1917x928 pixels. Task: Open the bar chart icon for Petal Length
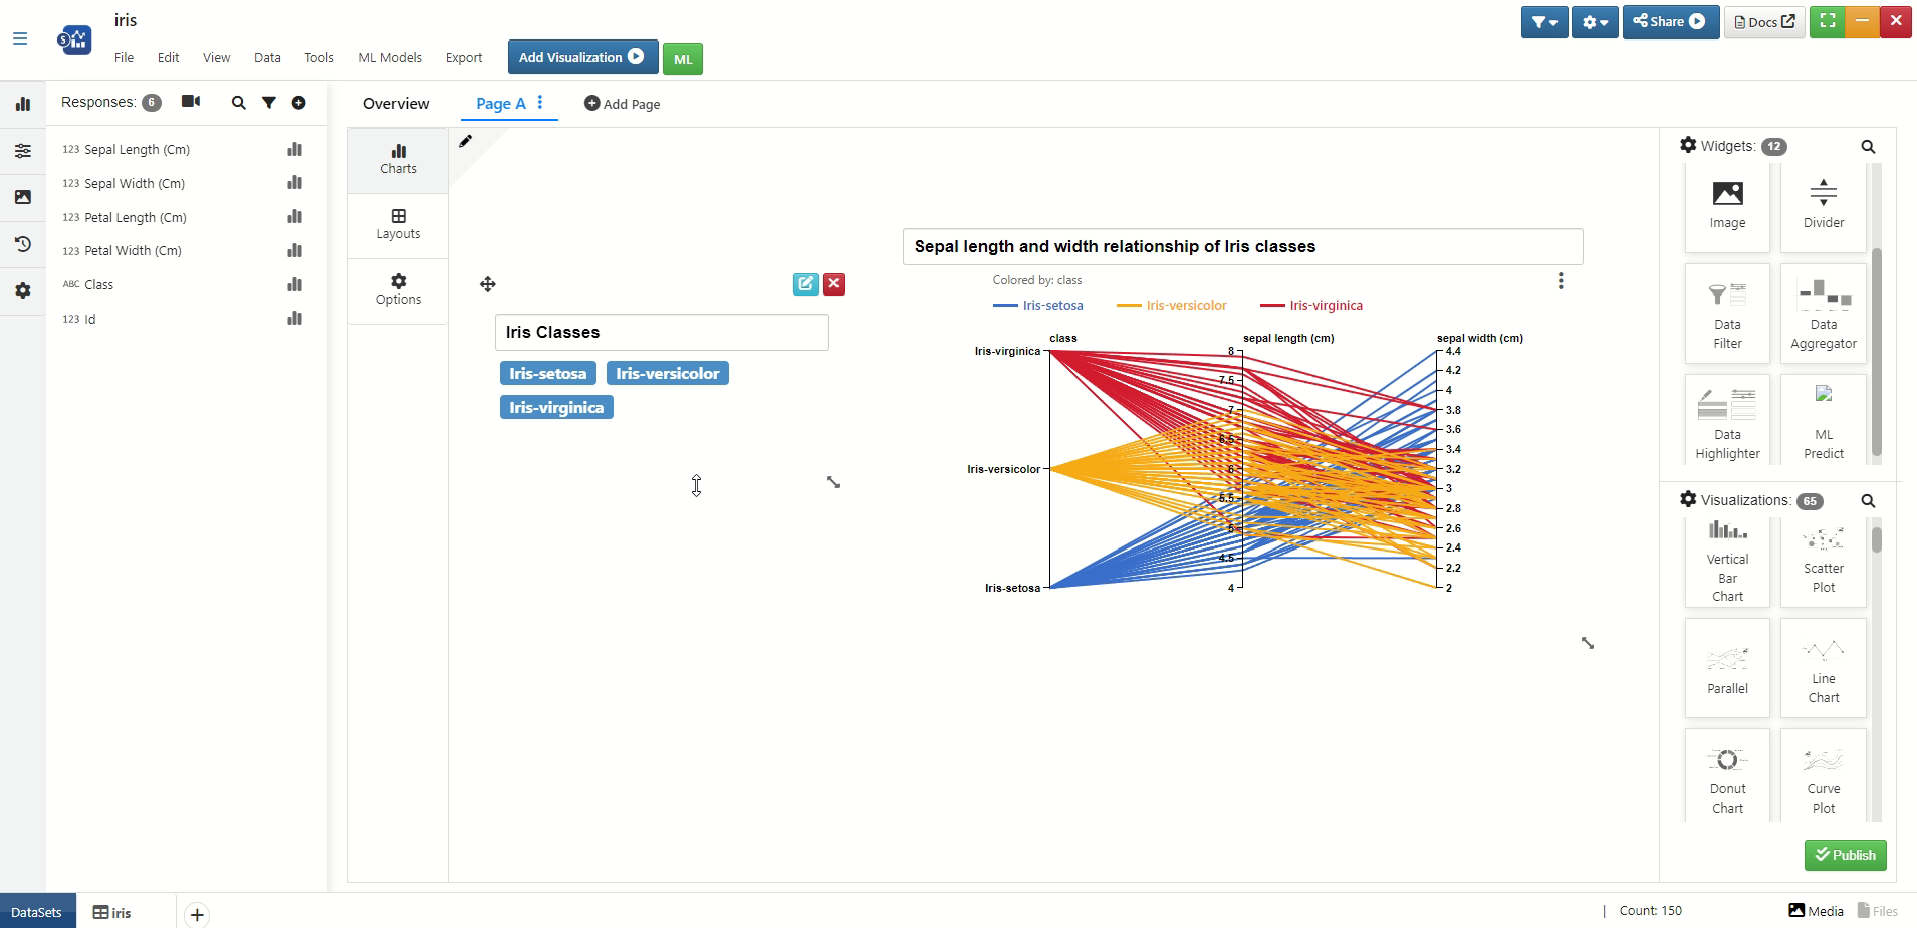(x=294, y=217)
